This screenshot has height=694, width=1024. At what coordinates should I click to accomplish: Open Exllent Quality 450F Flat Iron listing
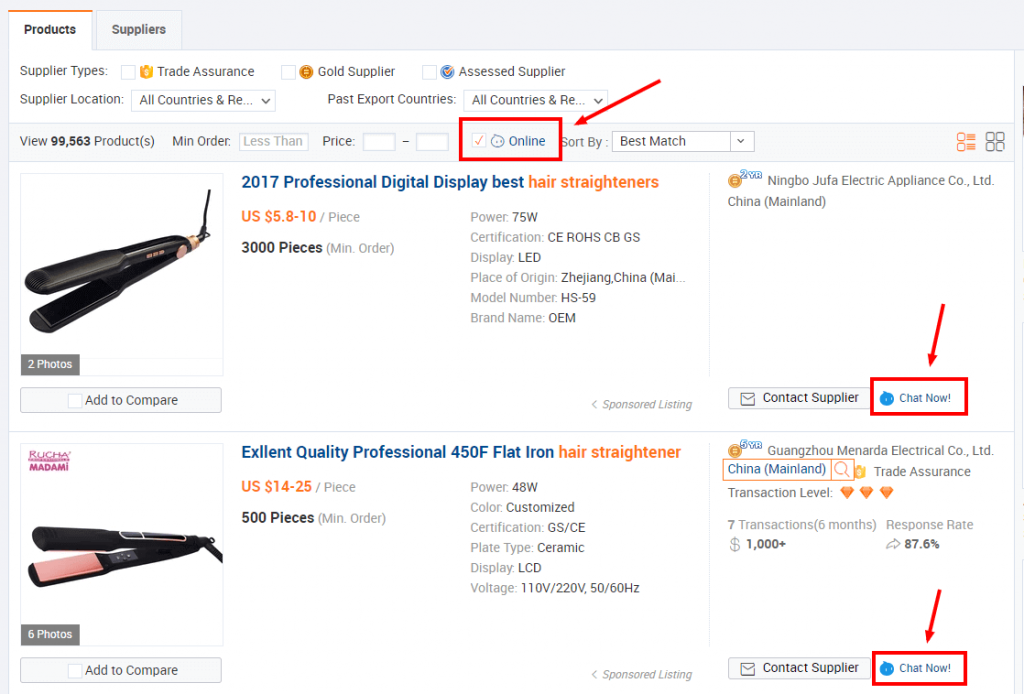pyautogui.click(x=461, y=452)
